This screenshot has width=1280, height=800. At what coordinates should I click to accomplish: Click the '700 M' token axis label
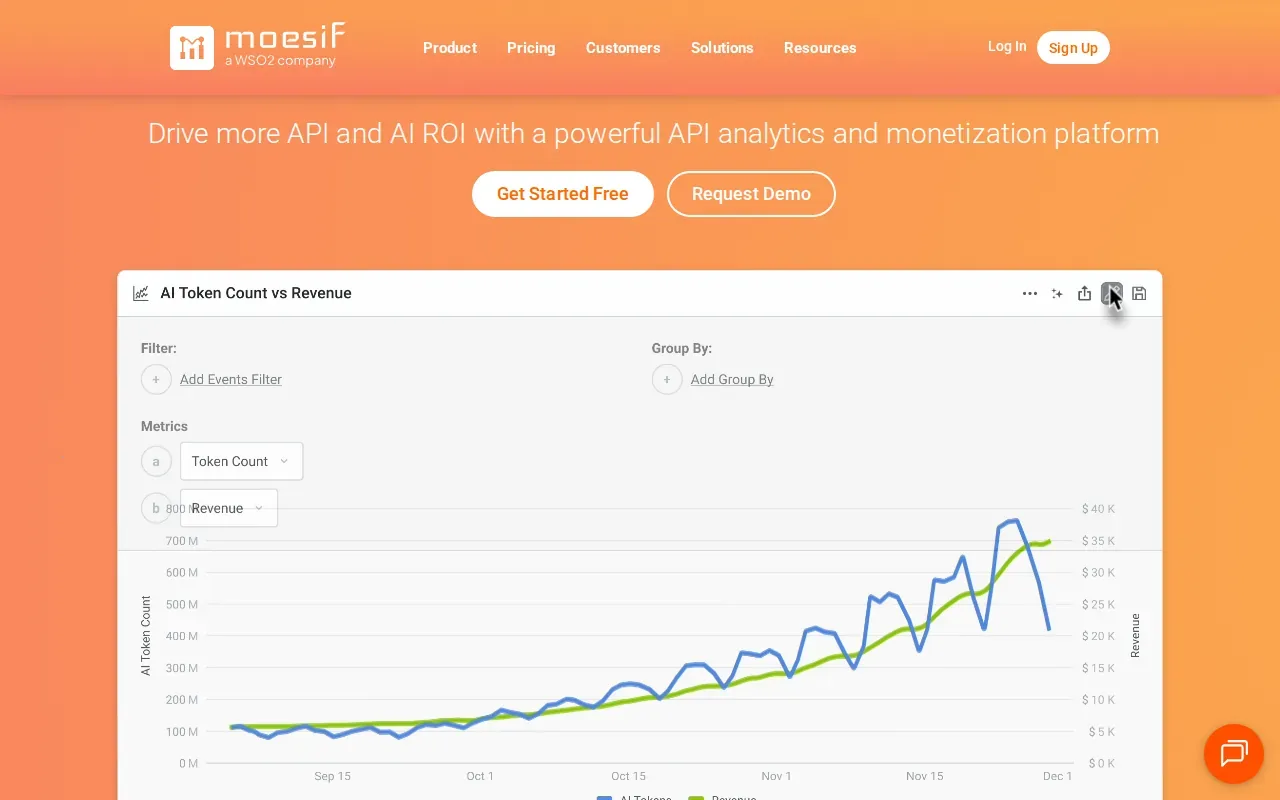tap(182, 541)
